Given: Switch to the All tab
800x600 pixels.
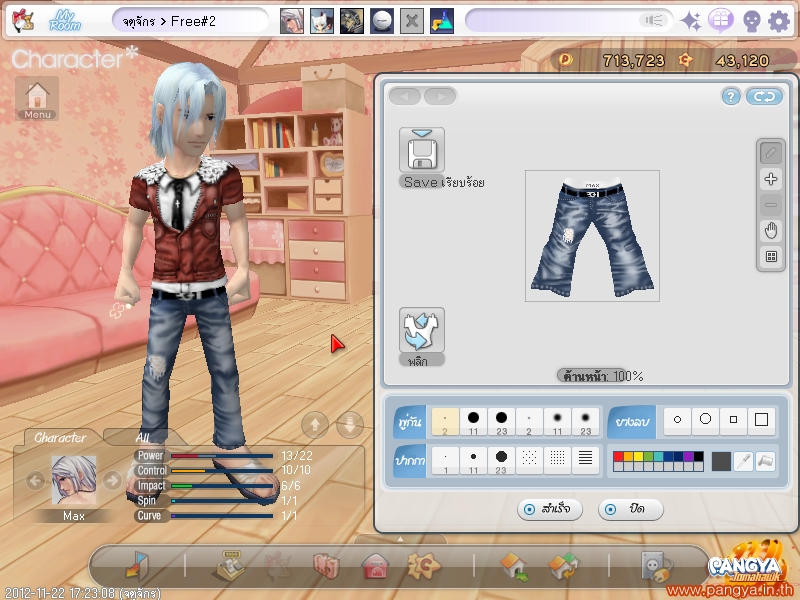Looking at the screenshot, I should pyautogui.click(x=142, y=438).
